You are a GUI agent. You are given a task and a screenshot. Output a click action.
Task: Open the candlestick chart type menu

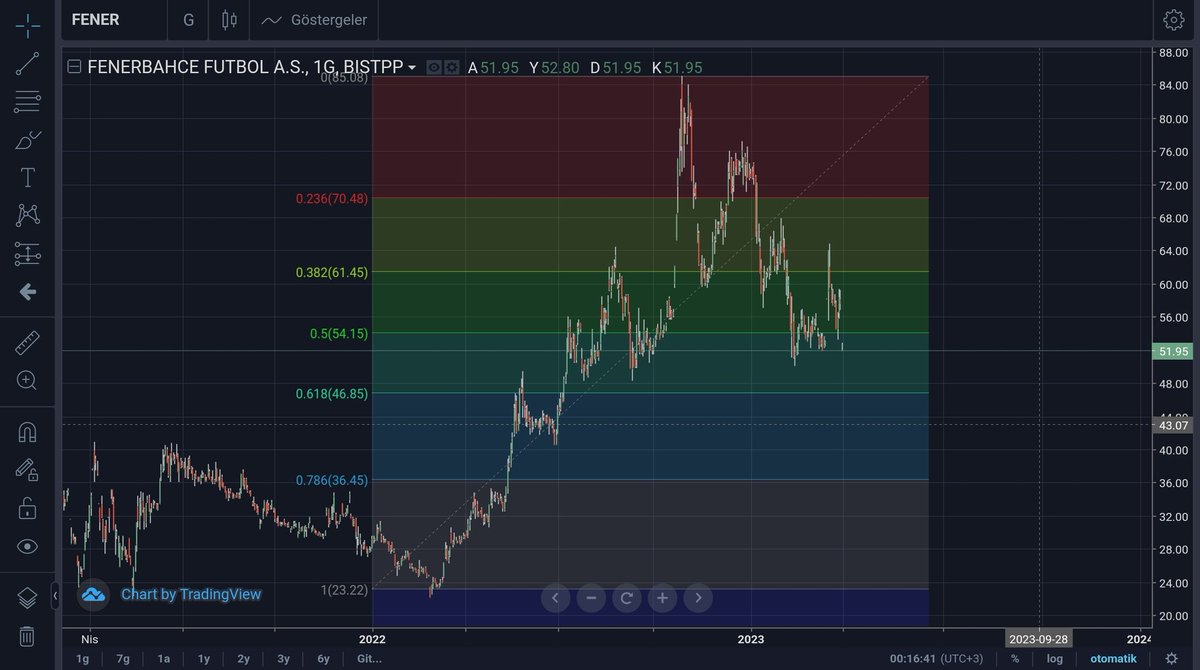click(x=229, y=20)
